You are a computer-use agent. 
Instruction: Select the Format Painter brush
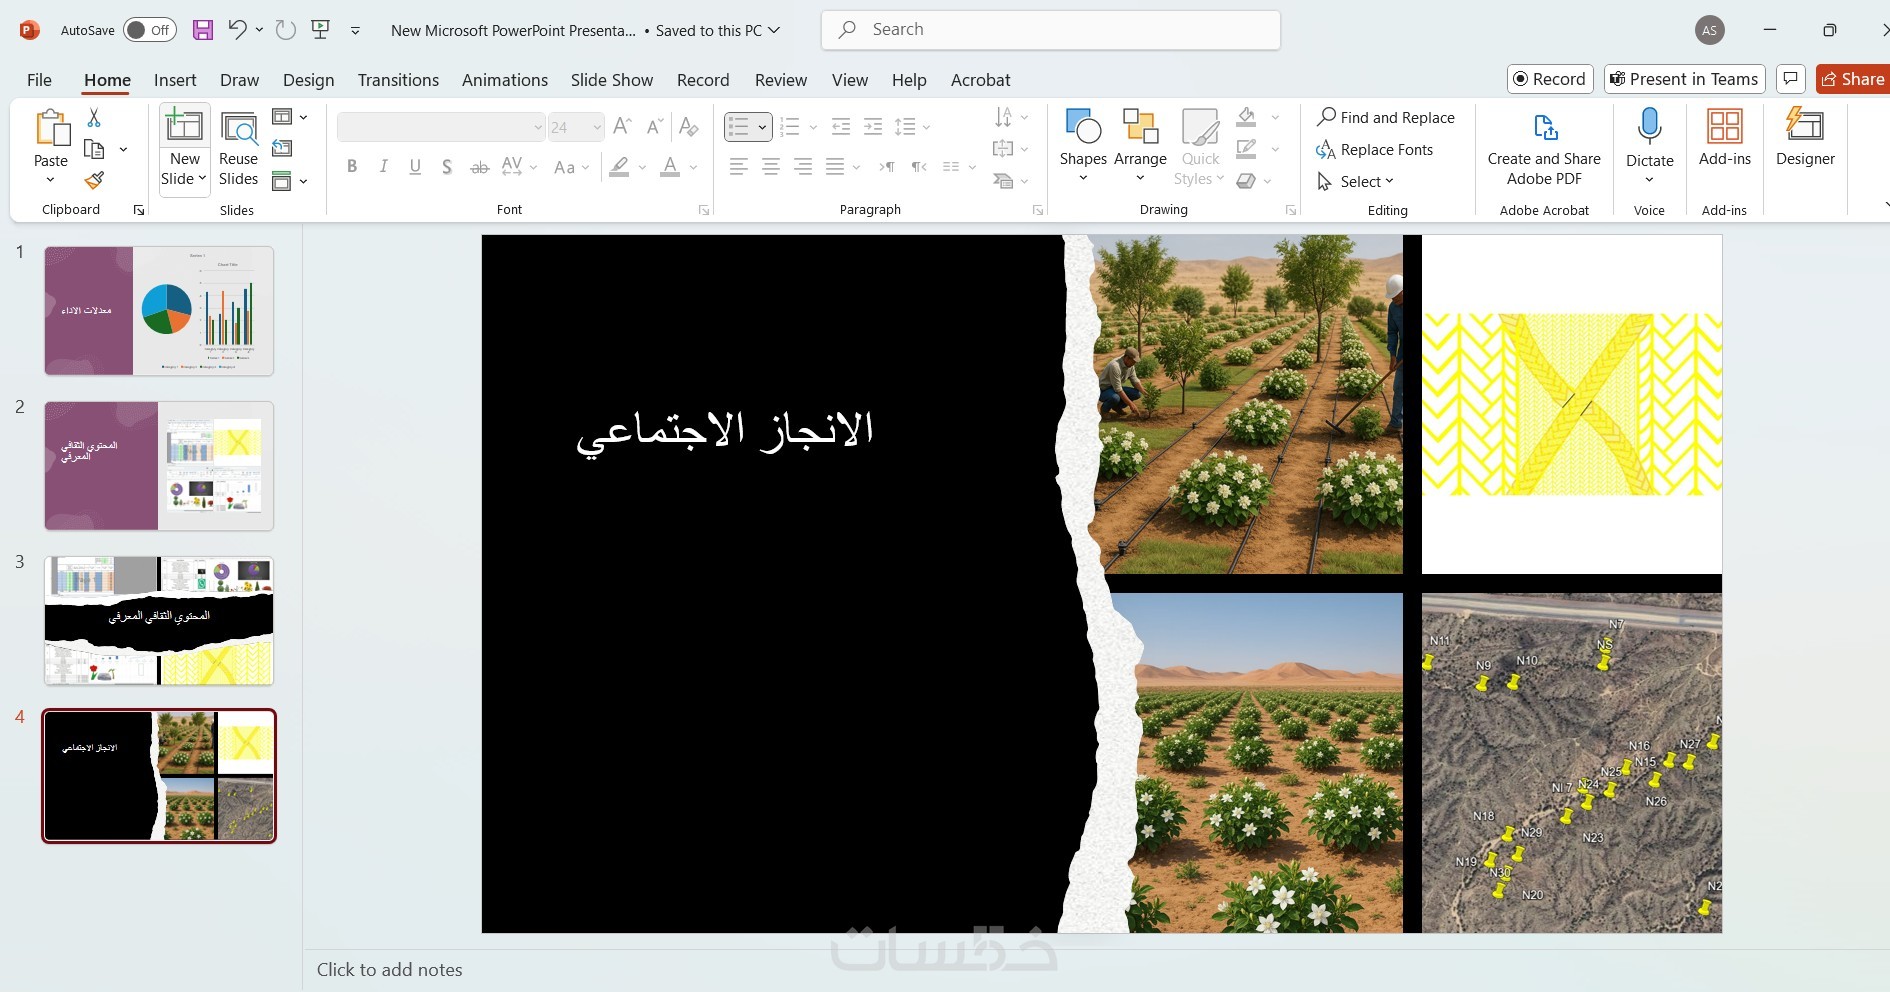click(94, 180)
